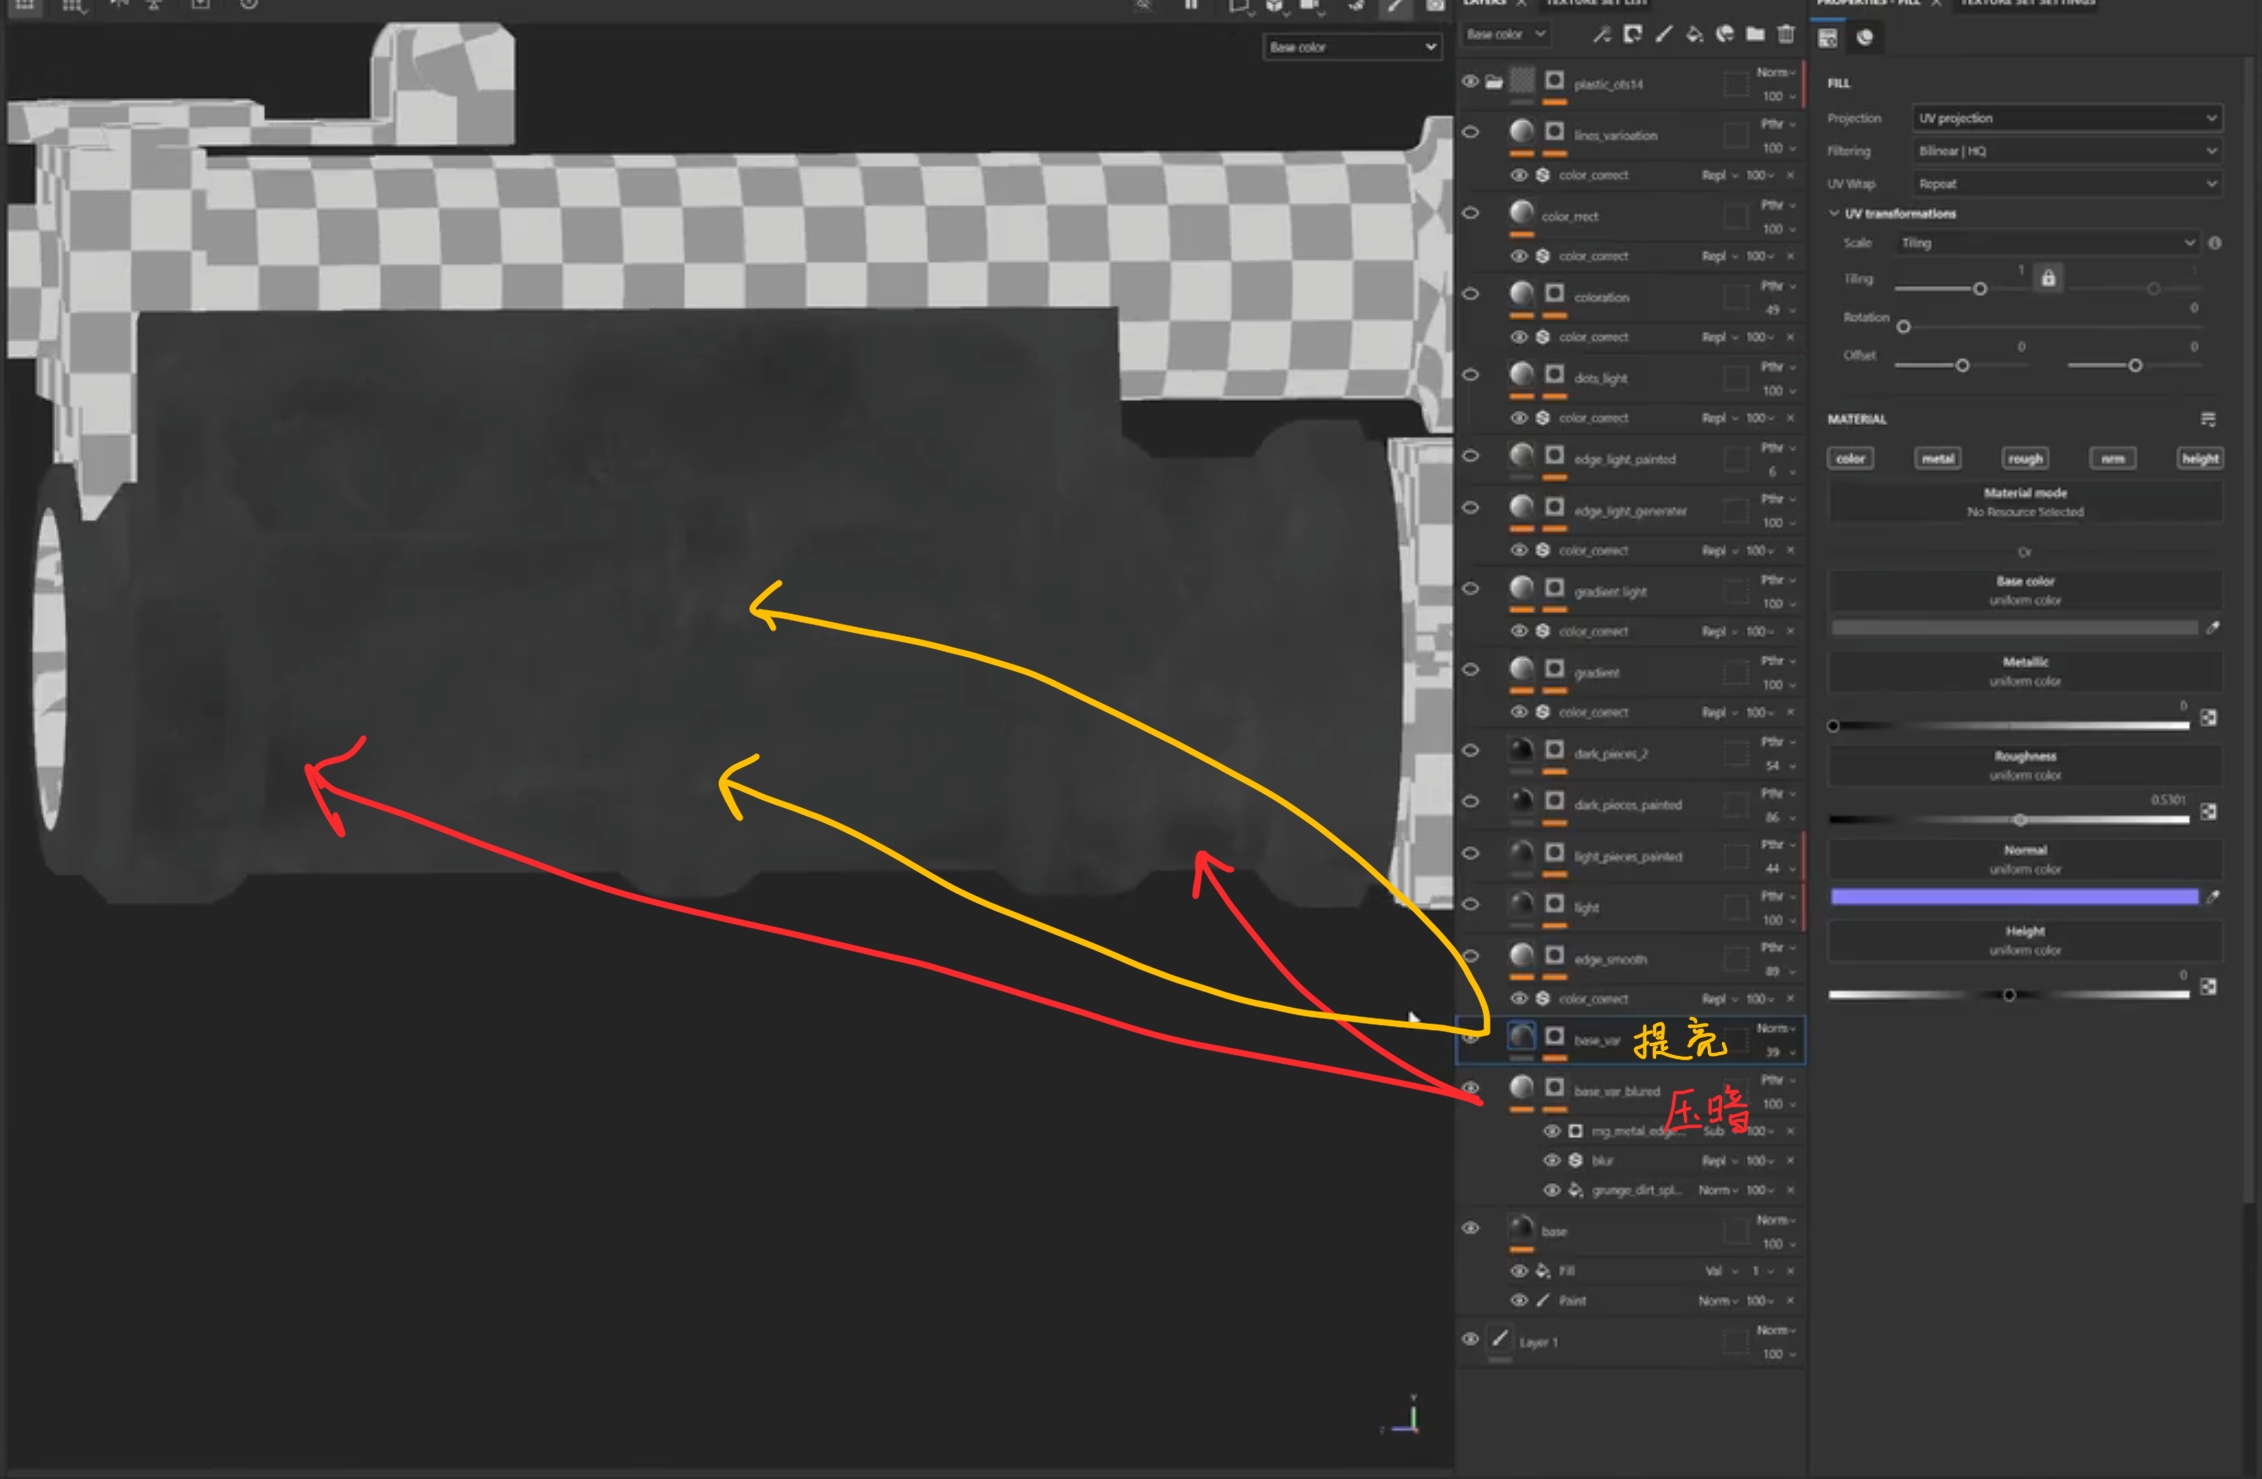Toggle the rough channel button
Viewport: 2262px width, 1479px height.
pos(2025,458)
